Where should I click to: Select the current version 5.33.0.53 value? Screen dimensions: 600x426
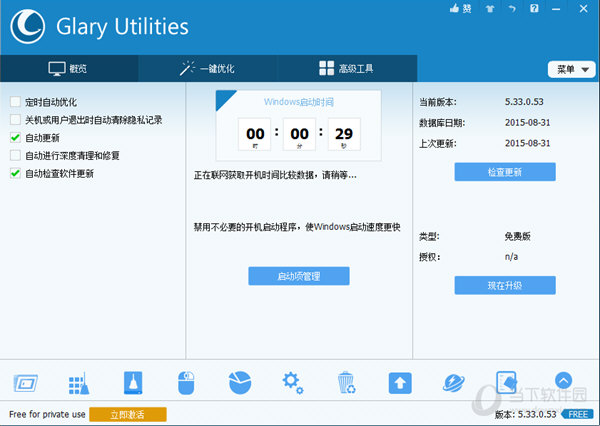point(524,101)
